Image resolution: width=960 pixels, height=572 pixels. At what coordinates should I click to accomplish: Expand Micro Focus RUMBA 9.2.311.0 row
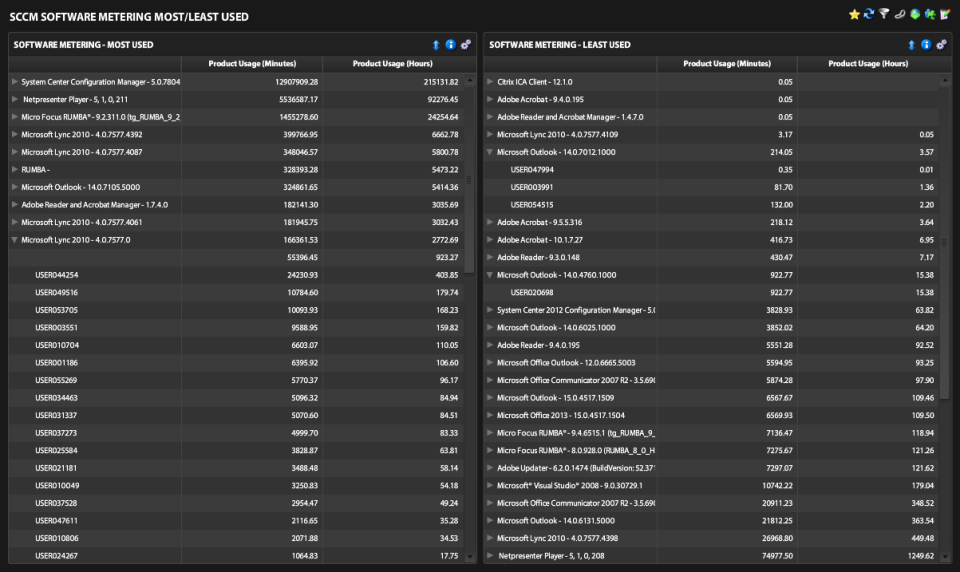click(x=15, y=117)
